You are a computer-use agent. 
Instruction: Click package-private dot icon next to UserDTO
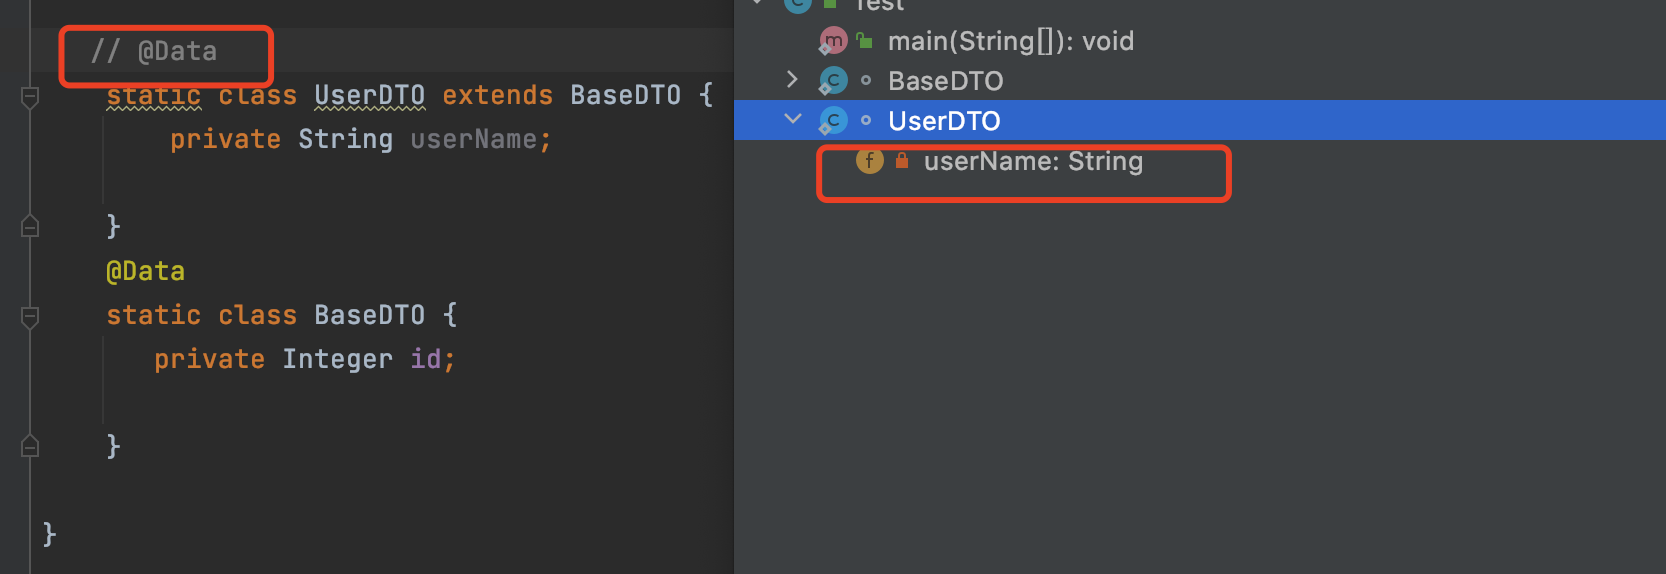tap(866, 121)
